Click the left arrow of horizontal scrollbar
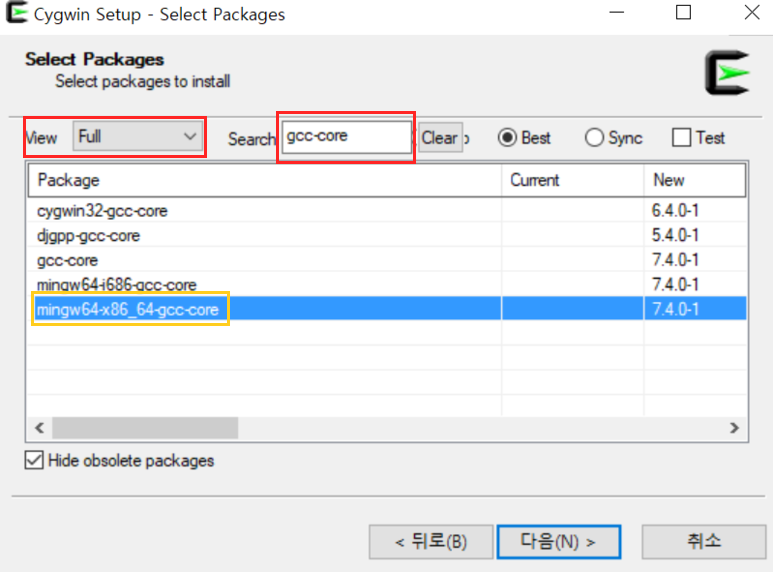 point(40,428)
